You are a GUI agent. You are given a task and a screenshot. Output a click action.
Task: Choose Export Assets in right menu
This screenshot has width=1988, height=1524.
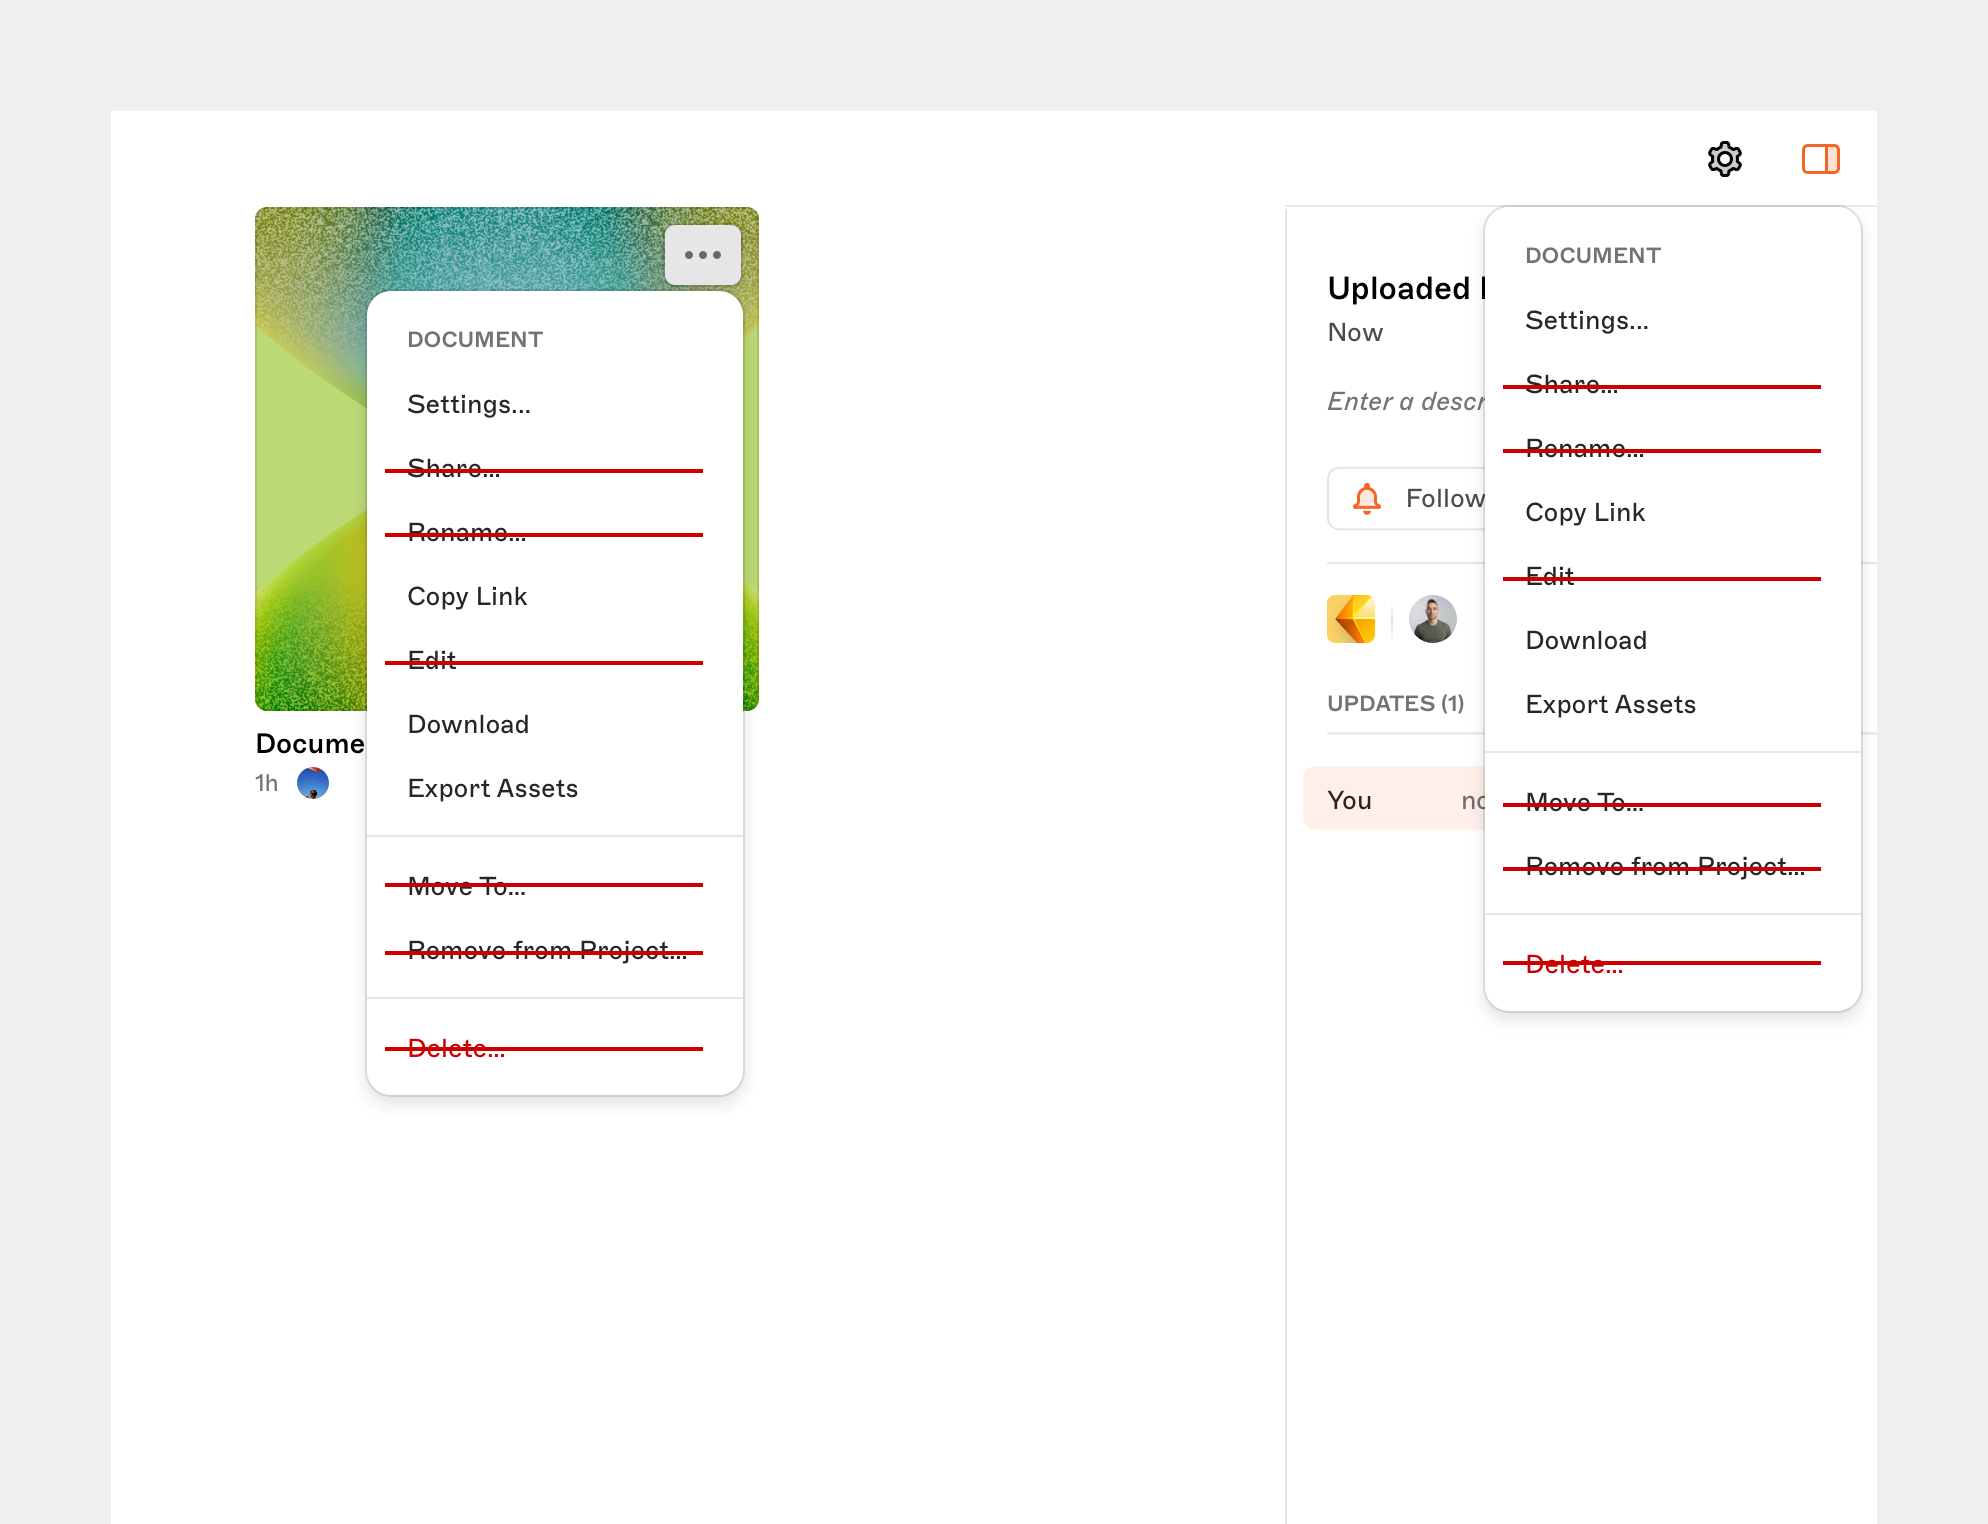[1610, 704]
